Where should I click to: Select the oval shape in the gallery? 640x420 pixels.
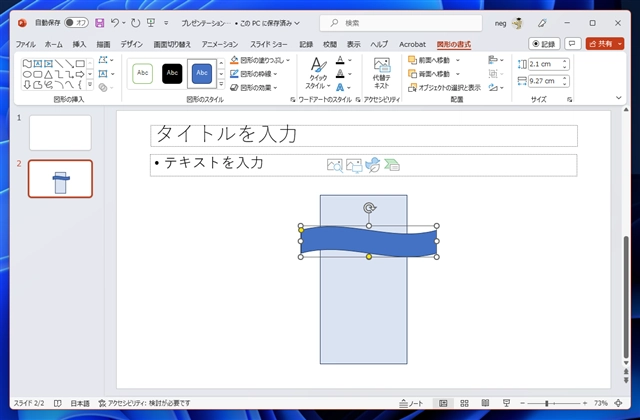click(27, 74)
